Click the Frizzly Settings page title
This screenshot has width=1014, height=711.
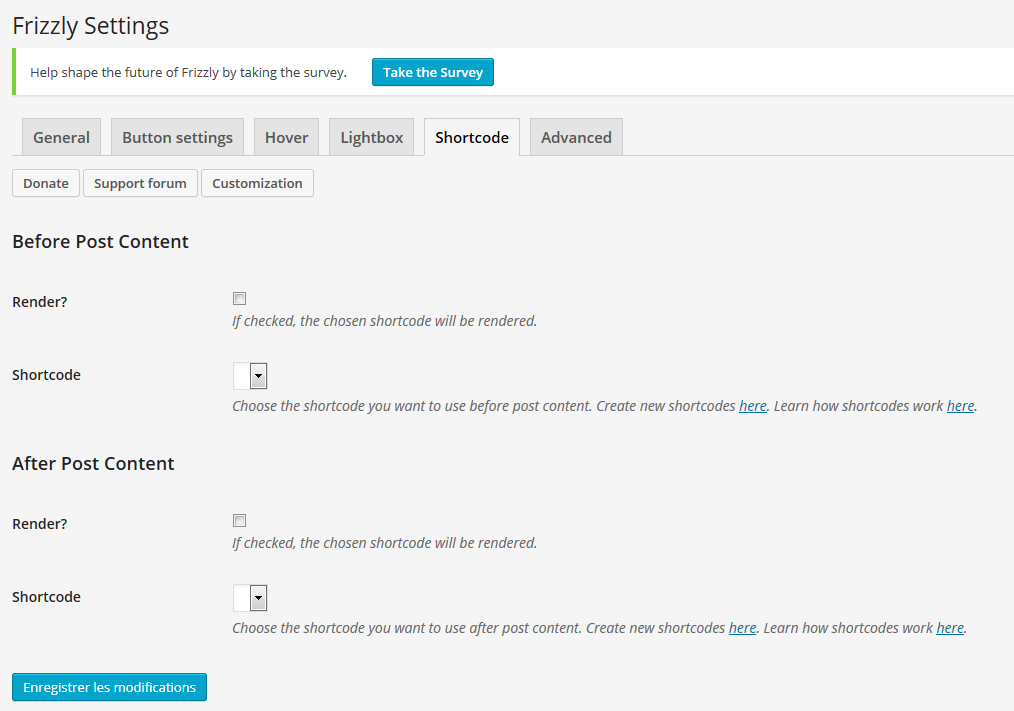coord(91,26)
